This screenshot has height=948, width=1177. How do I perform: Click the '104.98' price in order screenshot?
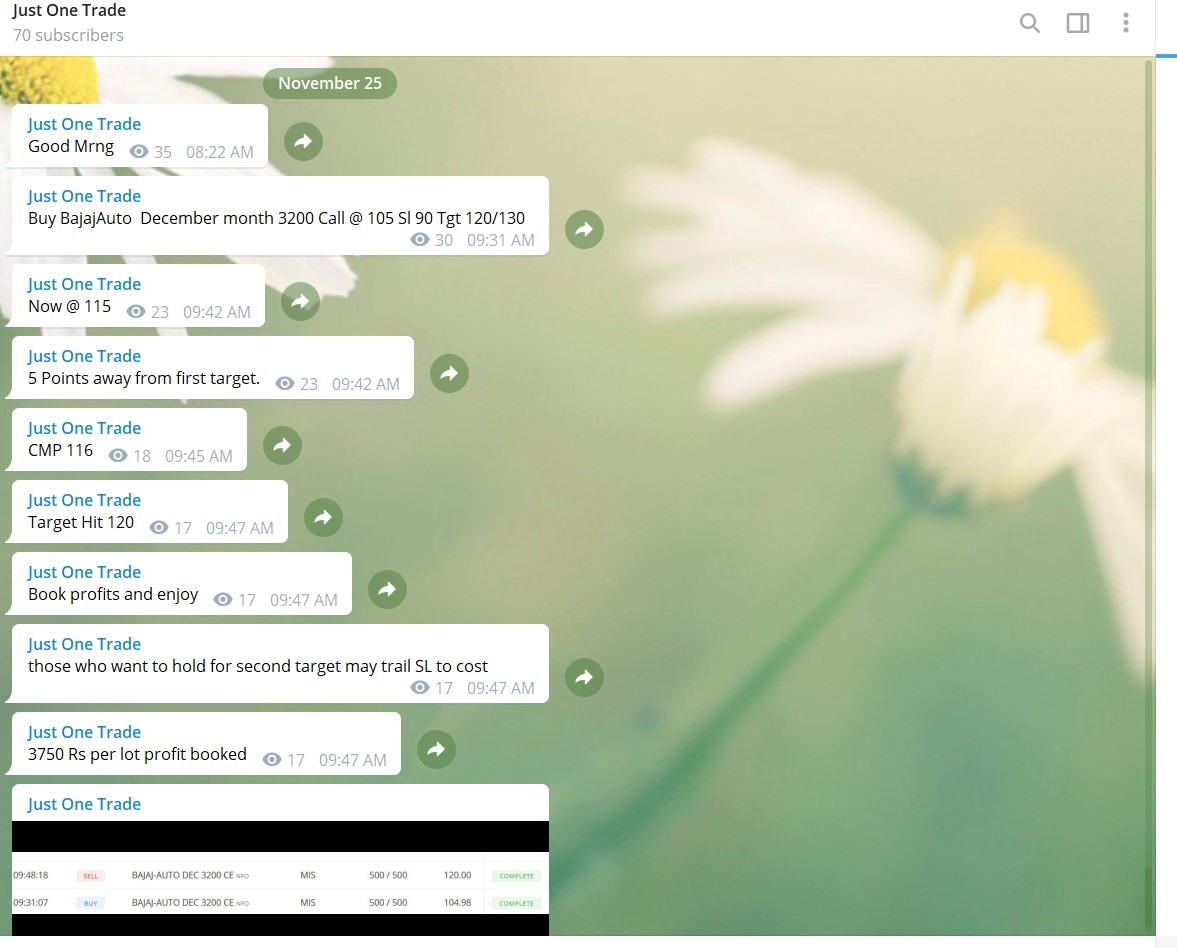(457, 902)
